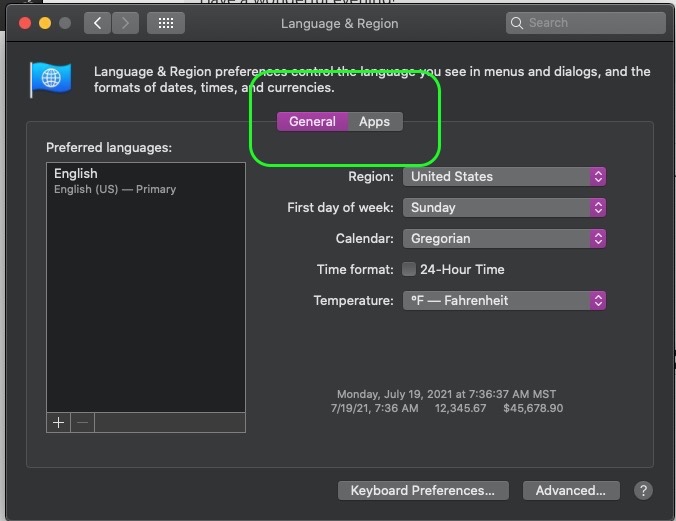Screen dimensions: 676x521
Task: Enable 24-Hour Time checkbox
Action: 409,269
